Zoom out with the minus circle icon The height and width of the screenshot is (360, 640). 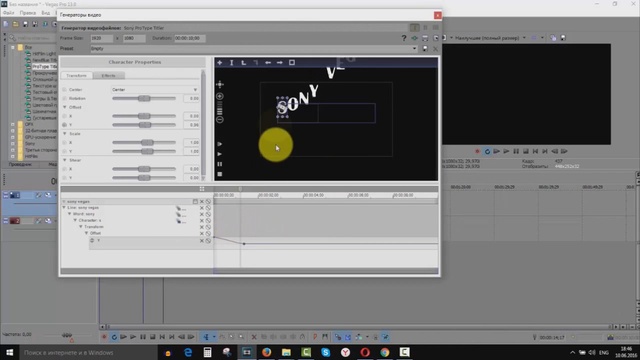[x=220, y=120]
